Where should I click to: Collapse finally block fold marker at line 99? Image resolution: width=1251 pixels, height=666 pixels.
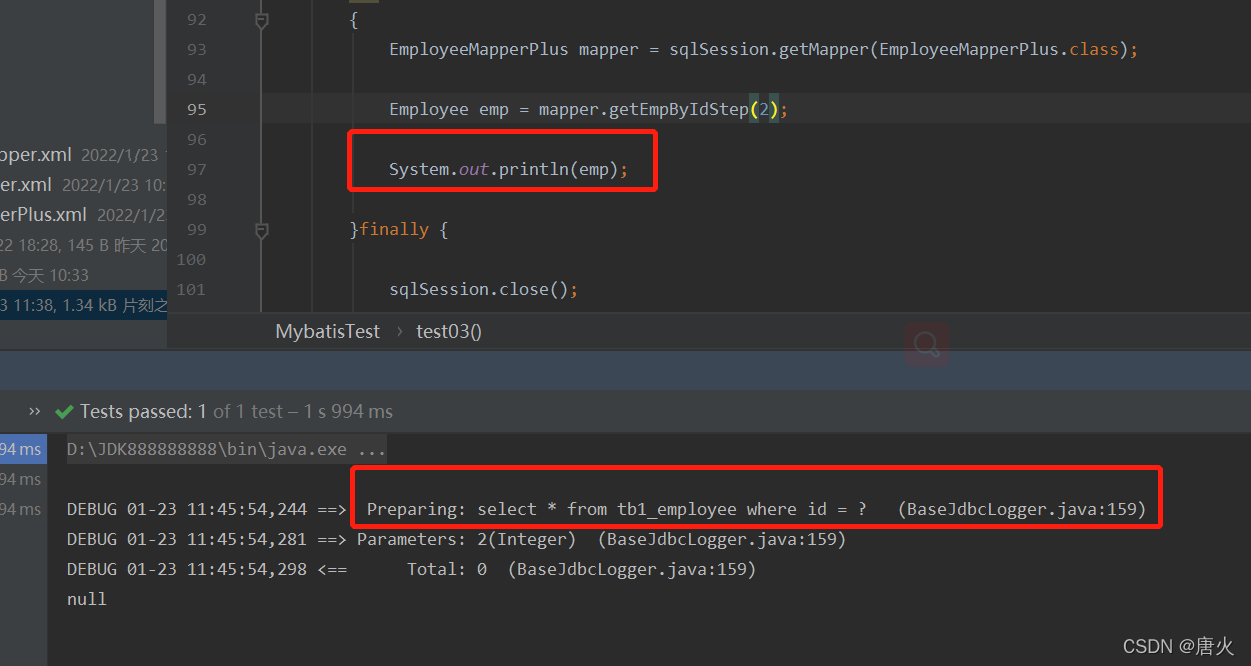tap(261, 230)
